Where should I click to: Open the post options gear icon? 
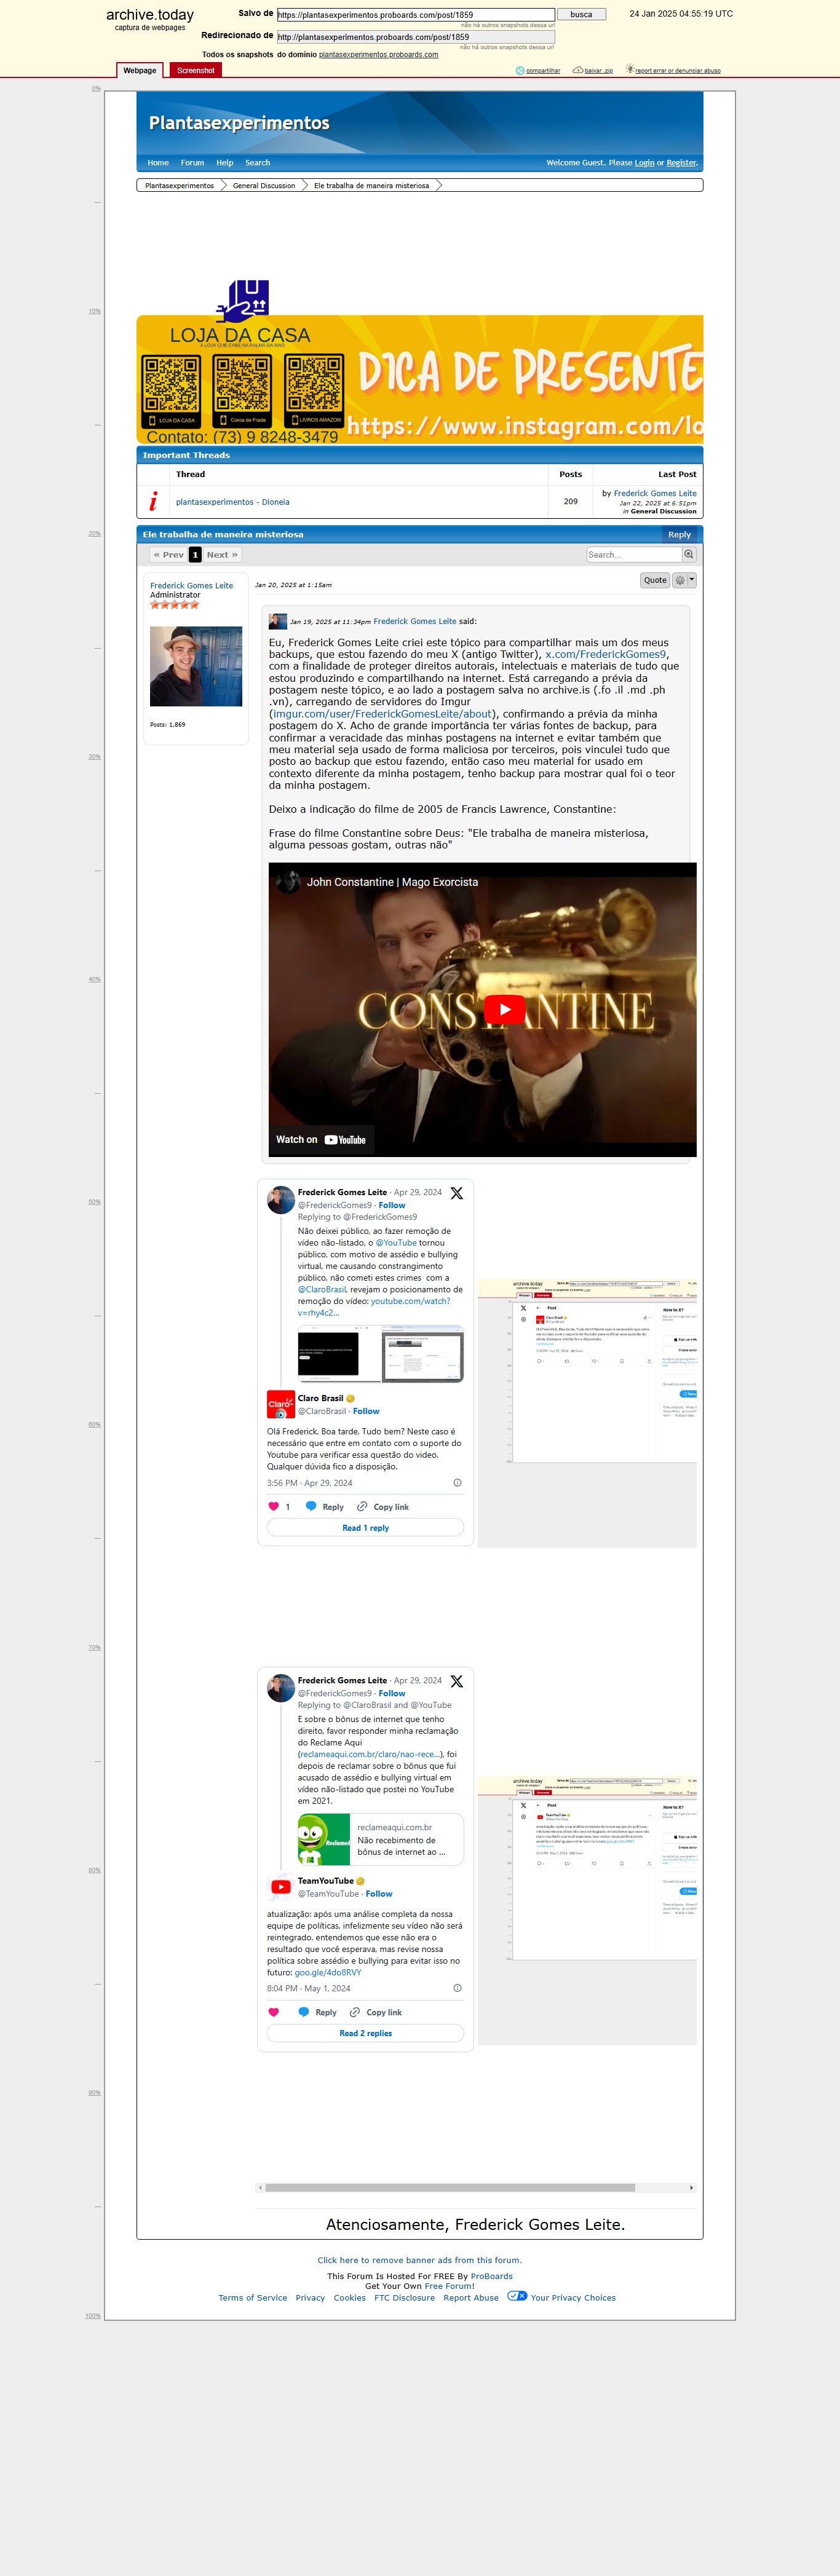(679, 580)
